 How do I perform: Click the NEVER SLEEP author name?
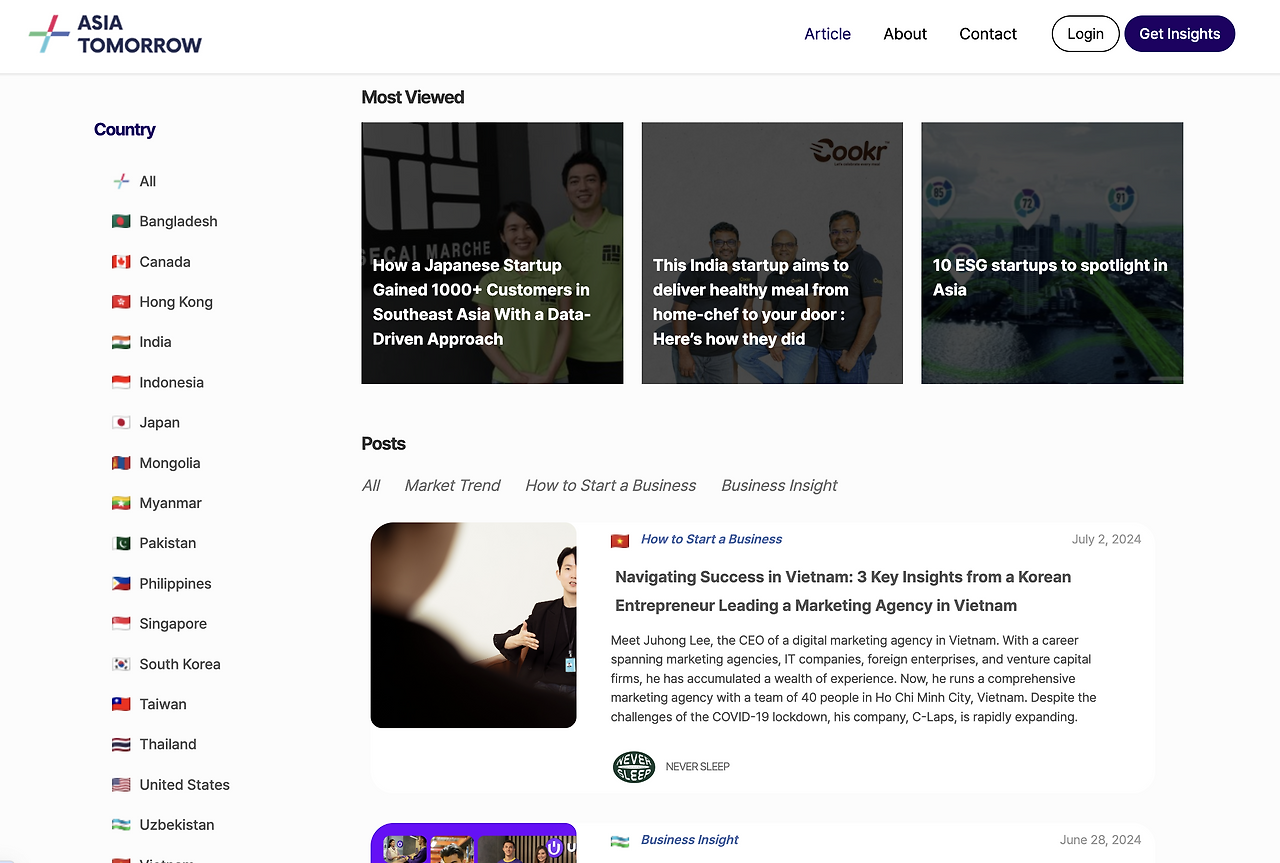tap(698, 767)
